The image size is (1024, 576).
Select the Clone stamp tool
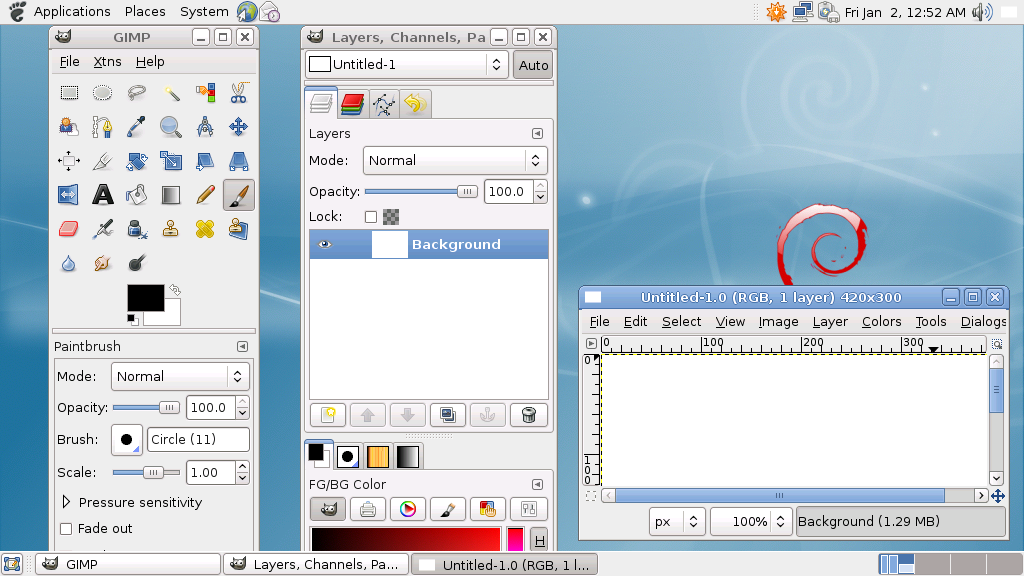(170, 229)
